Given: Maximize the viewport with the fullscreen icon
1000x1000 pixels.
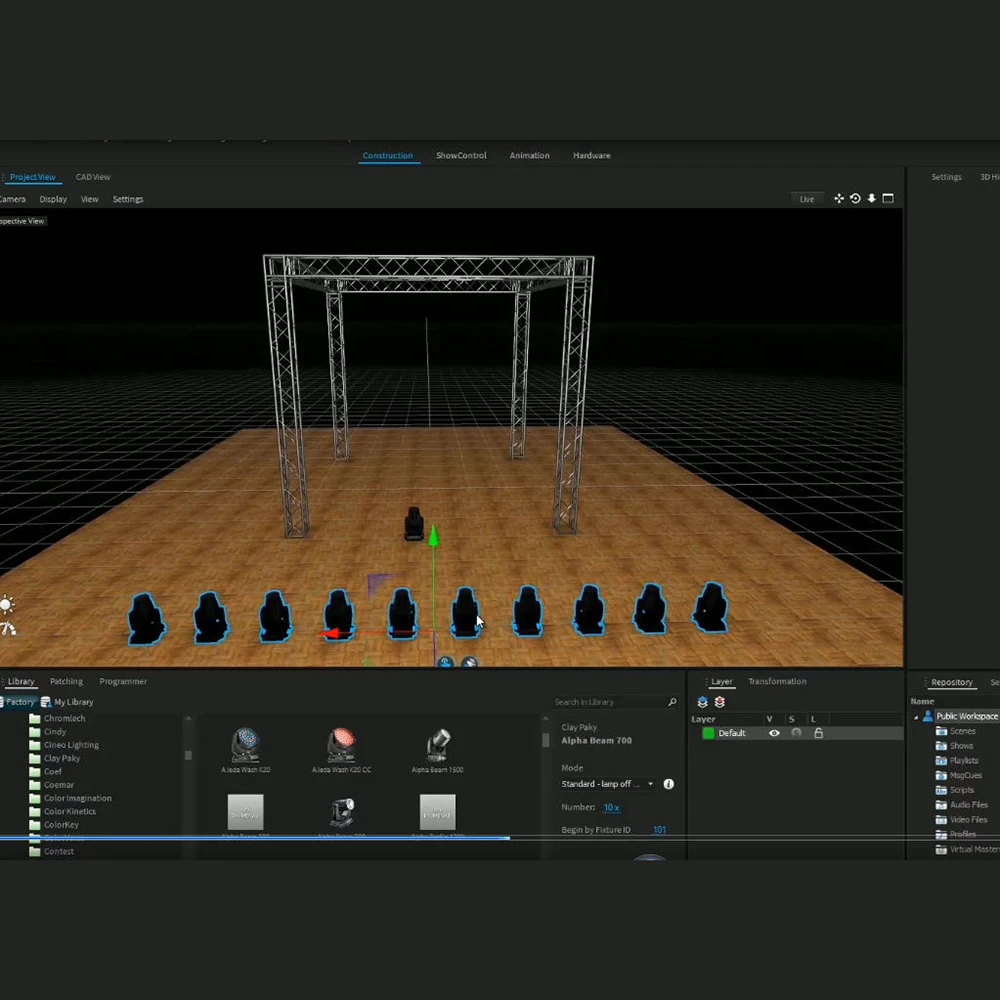Looking at the screenshot, I should tap(888, 199).
